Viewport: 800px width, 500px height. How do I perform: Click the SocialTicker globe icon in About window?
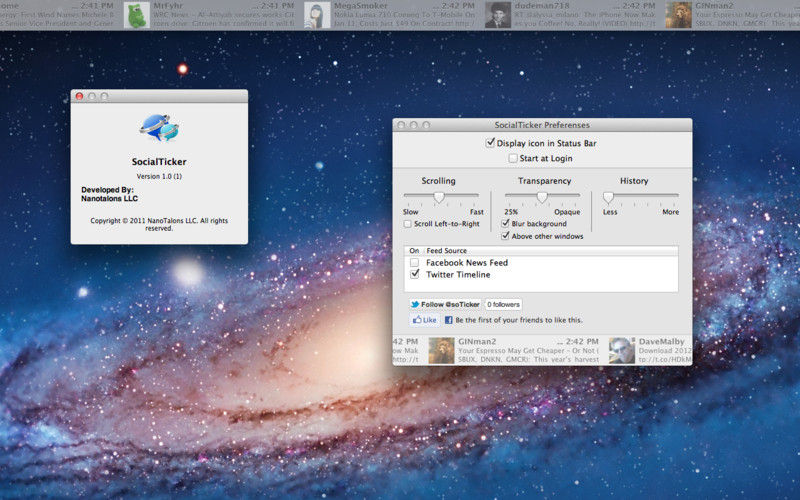coord(159,128)
